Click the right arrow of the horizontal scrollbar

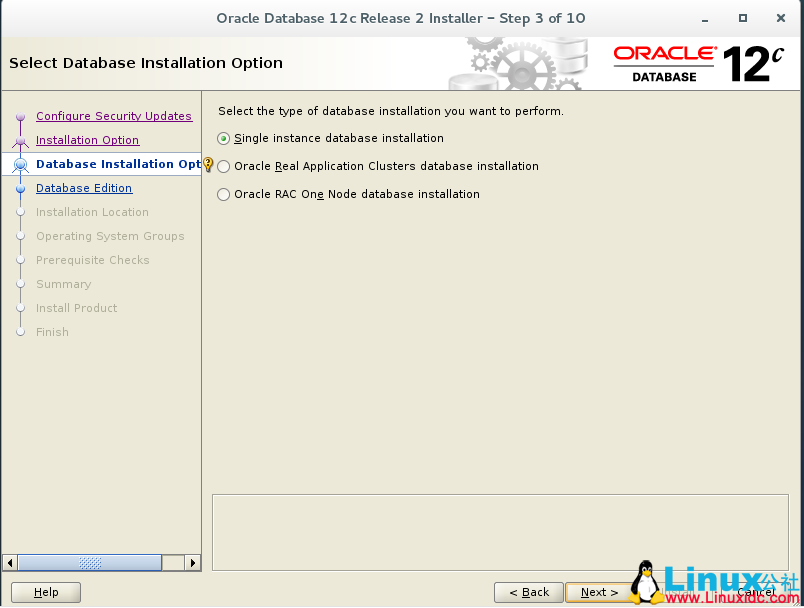[192, 562]
